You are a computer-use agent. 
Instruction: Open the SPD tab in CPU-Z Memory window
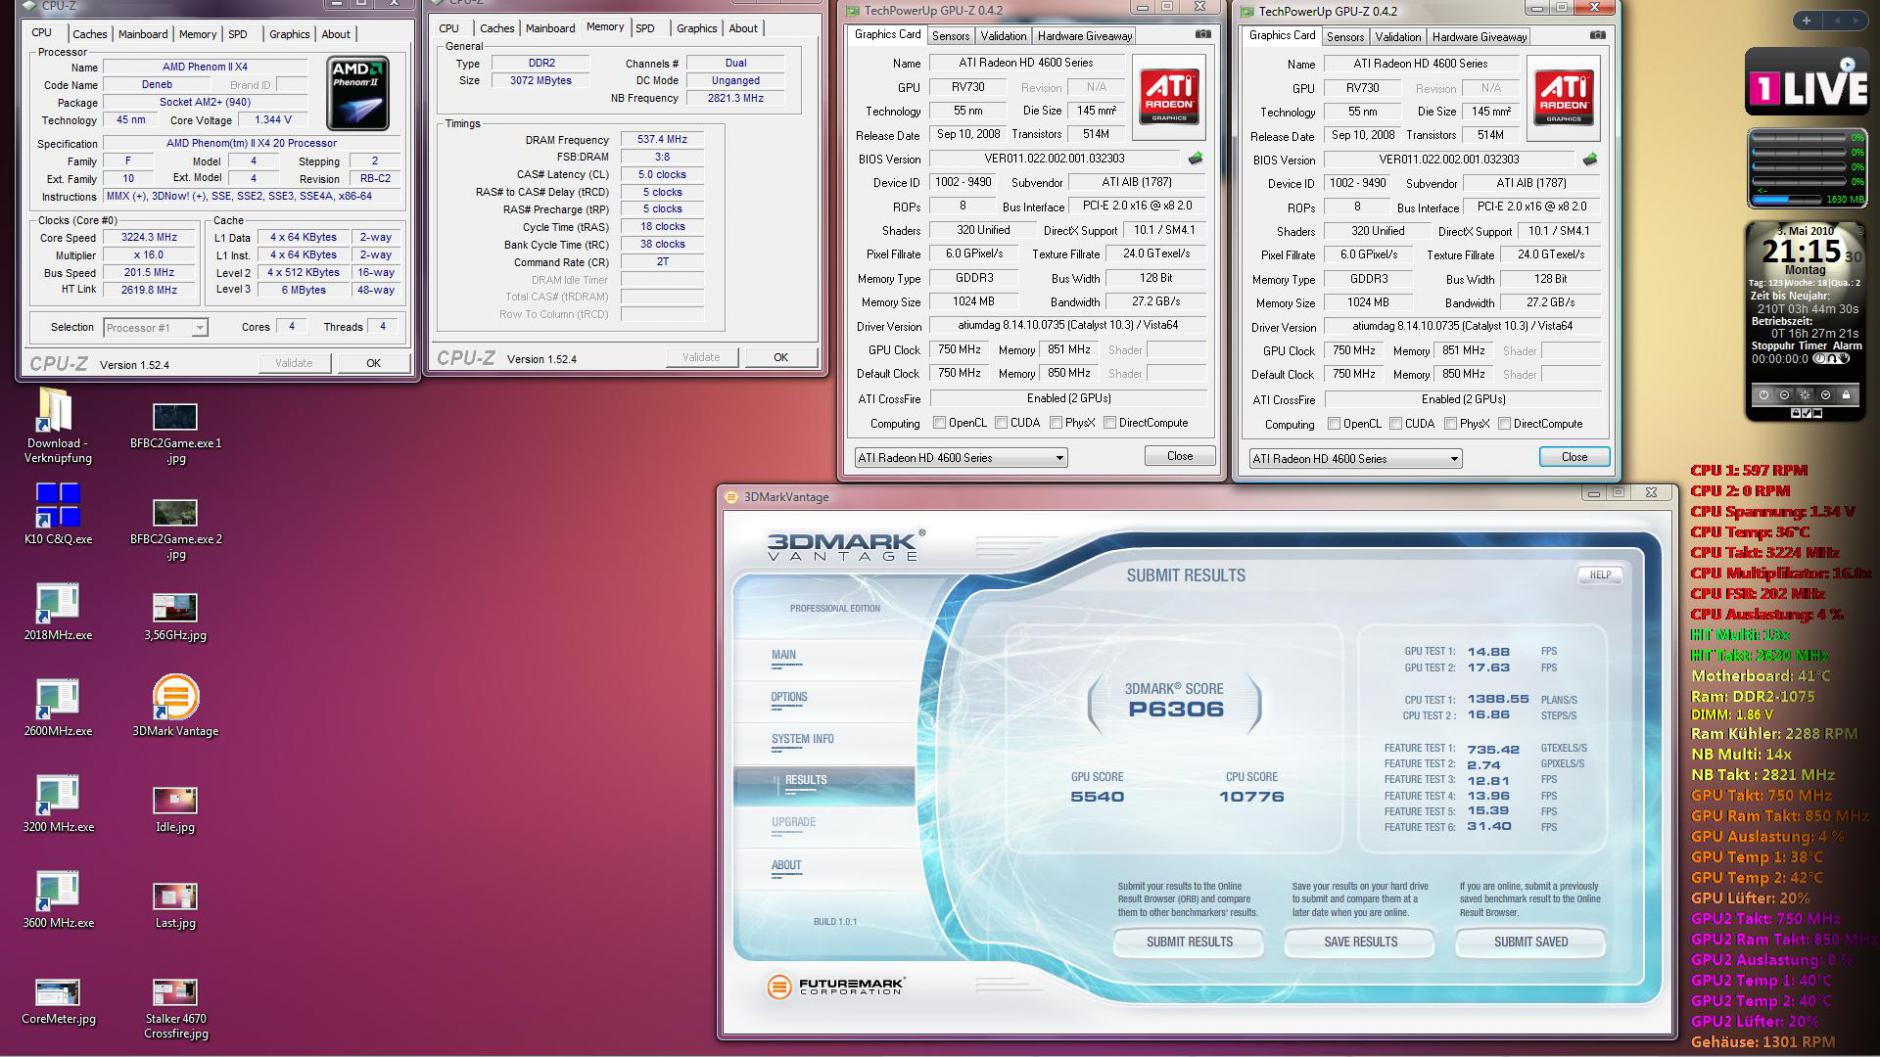(x=645, y=28)
